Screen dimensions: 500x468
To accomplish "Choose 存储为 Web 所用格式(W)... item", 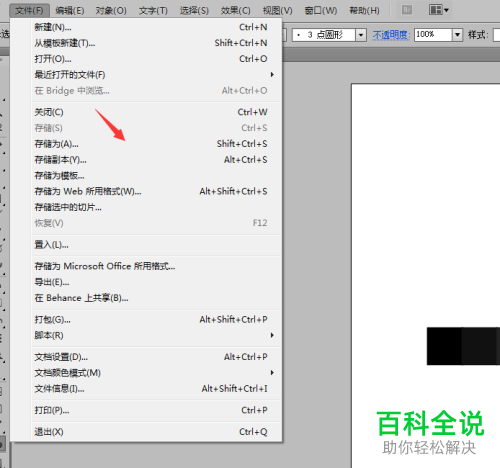I will point(156,192).
